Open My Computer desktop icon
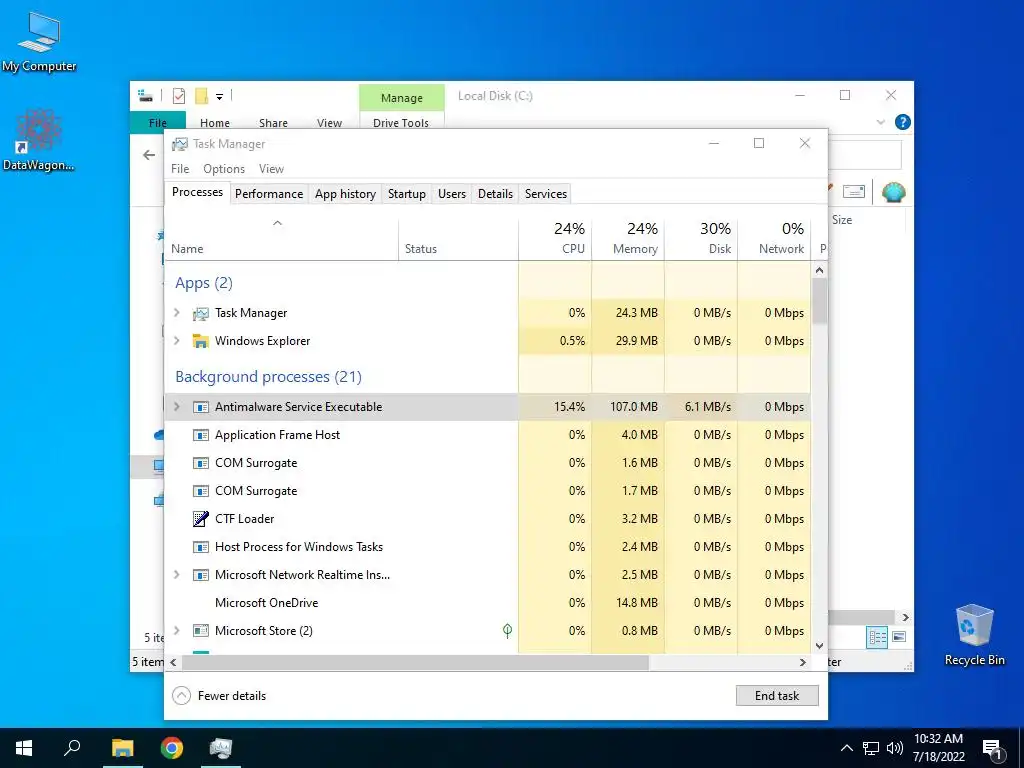 (x=39, y=40)
